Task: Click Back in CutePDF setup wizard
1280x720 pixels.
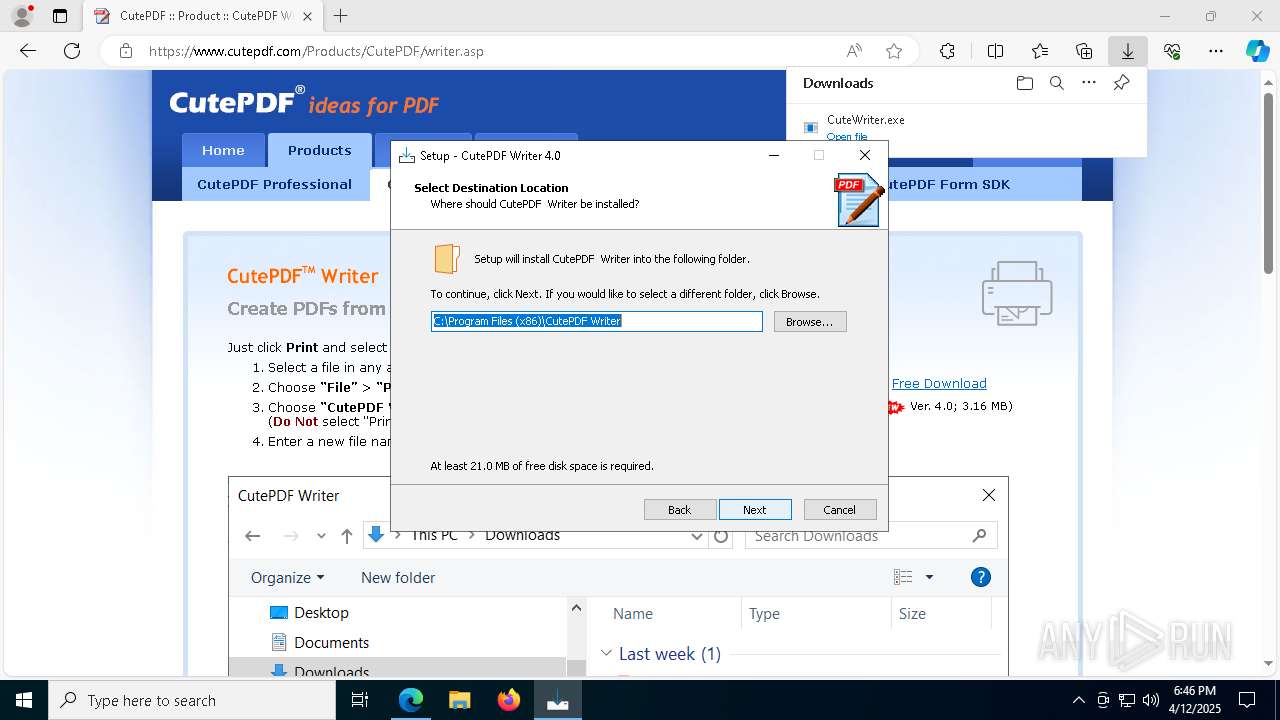Action: [x=680, y=510]
